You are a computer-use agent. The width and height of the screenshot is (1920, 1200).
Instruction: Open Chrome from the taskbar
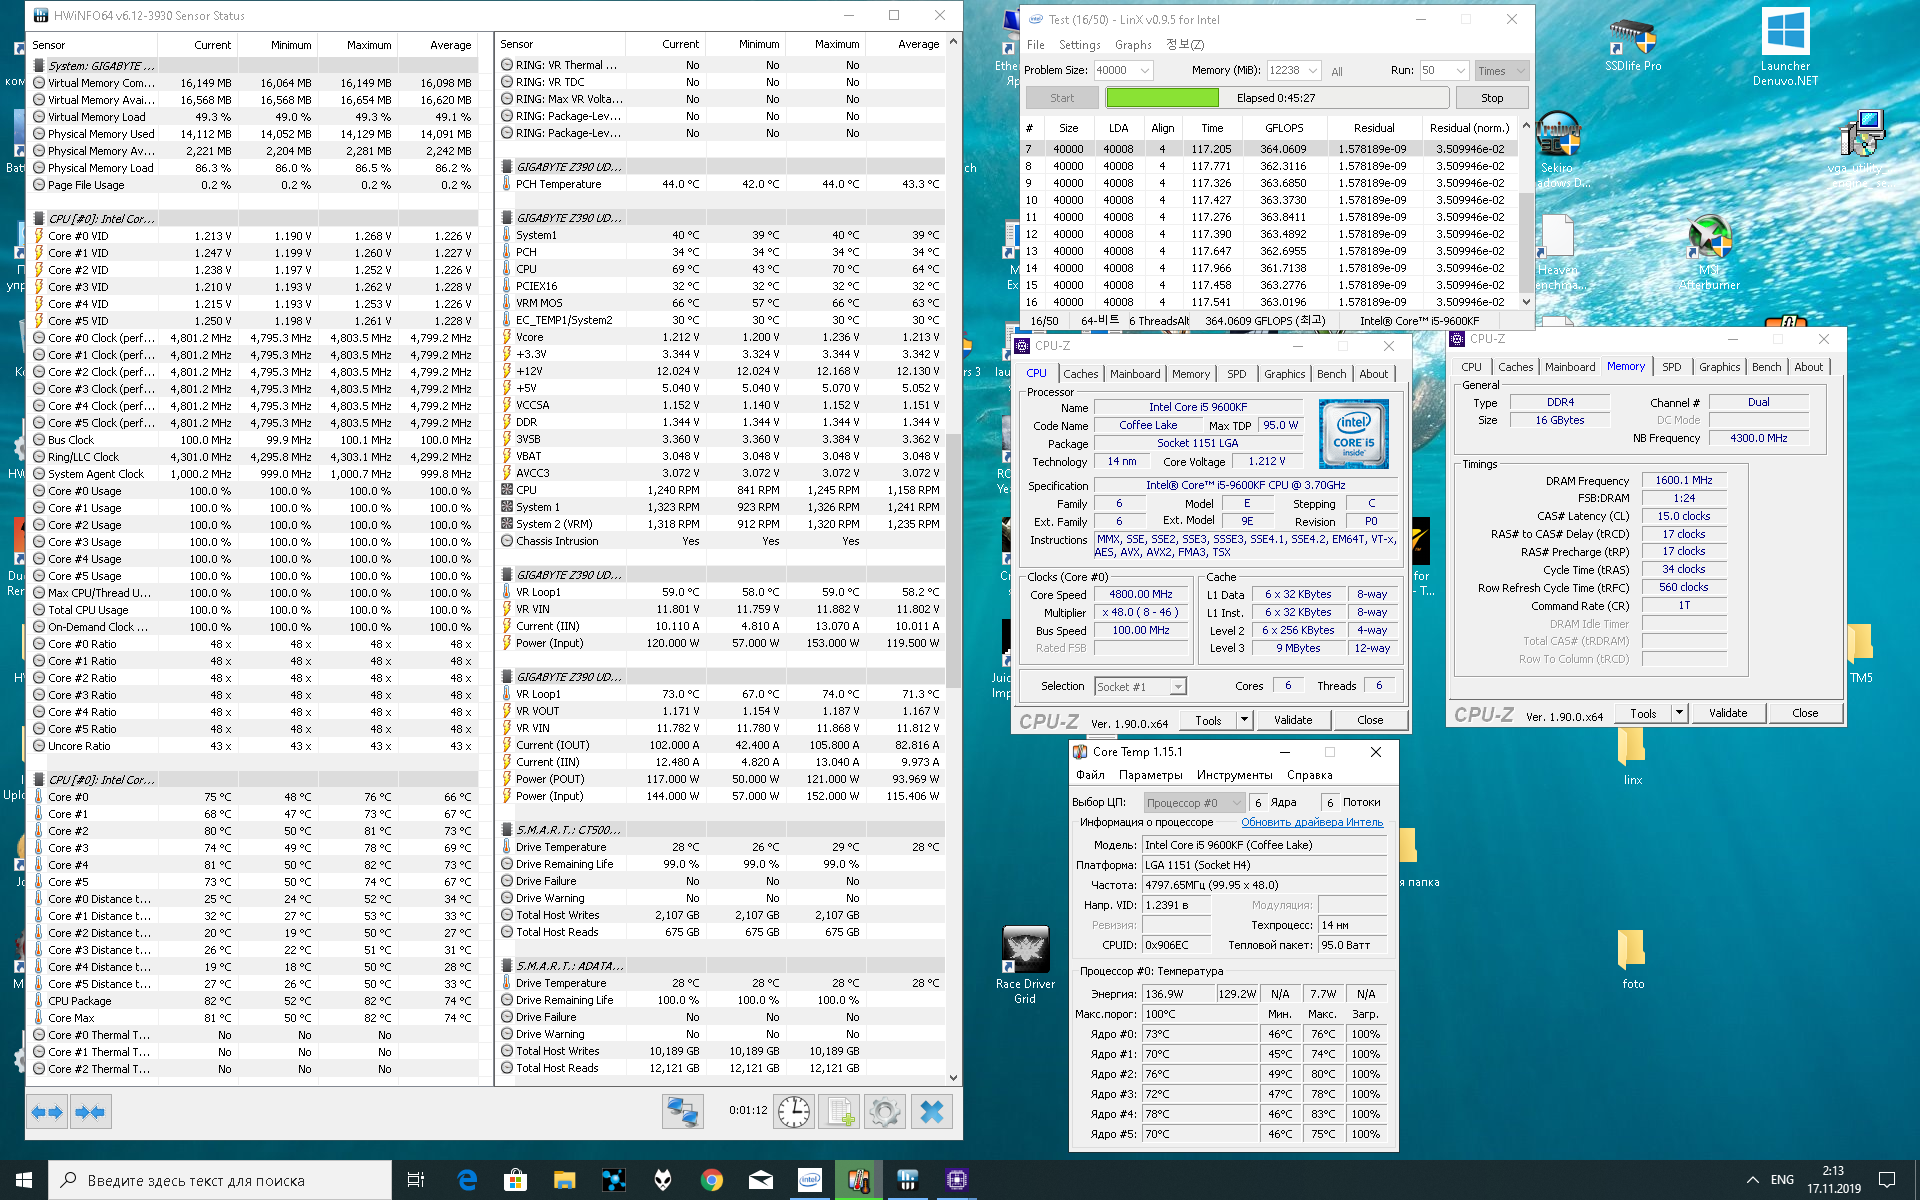point(712,1180)
